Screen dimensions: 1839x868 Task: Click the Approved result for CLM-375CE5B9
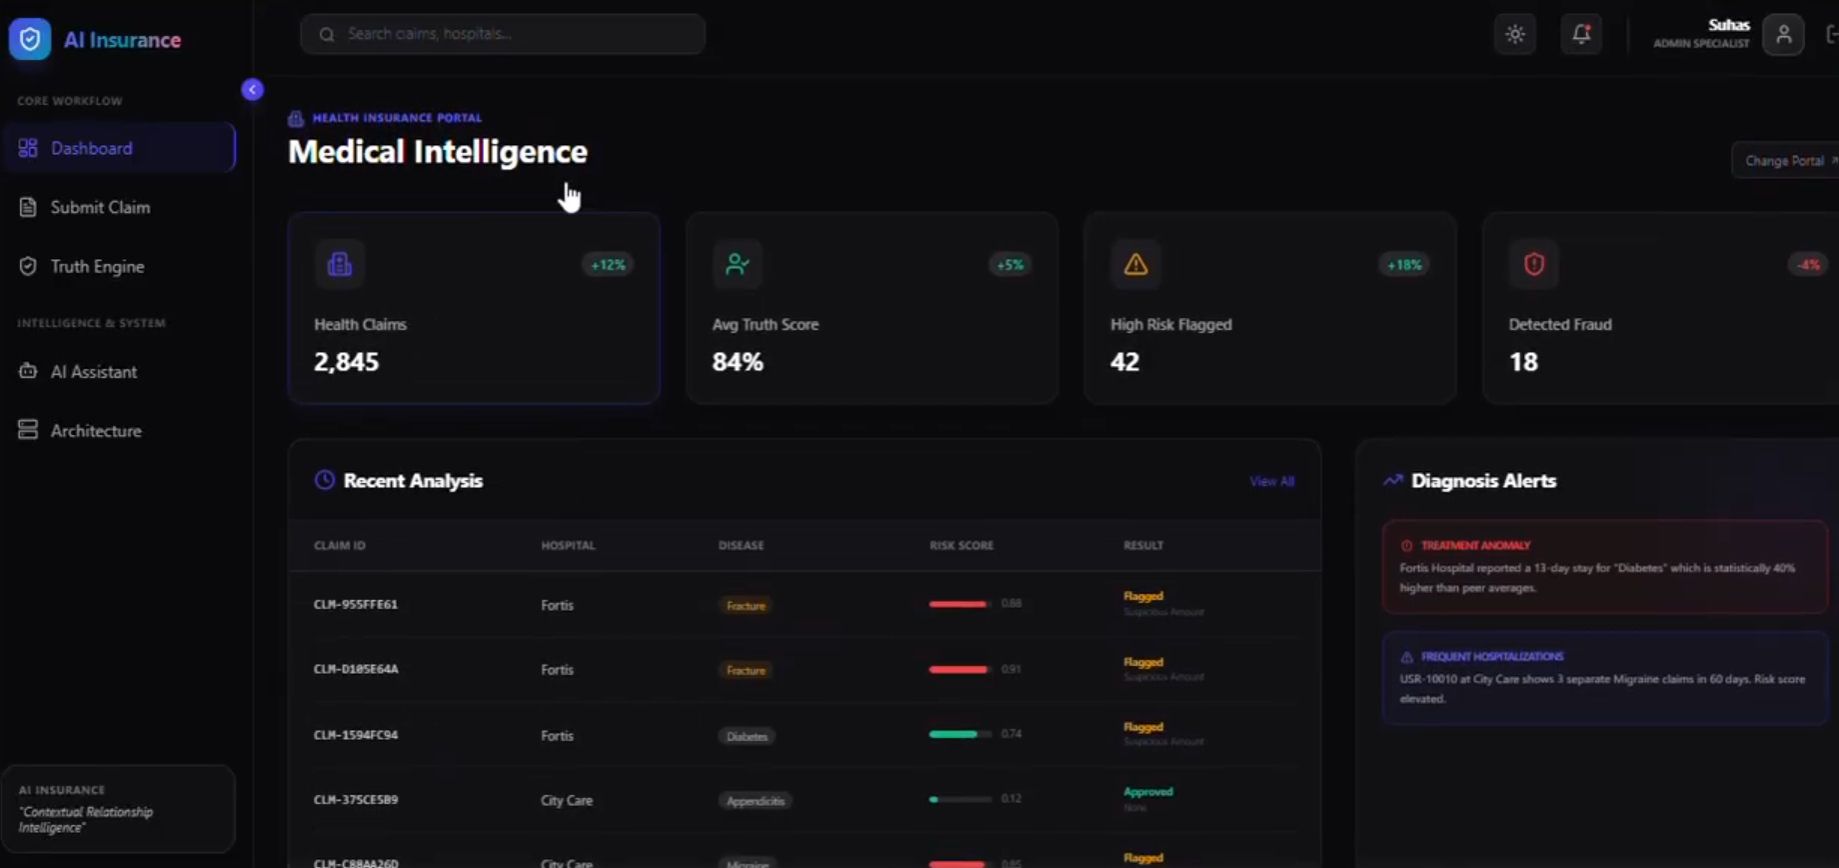[x=1148, y=792]
